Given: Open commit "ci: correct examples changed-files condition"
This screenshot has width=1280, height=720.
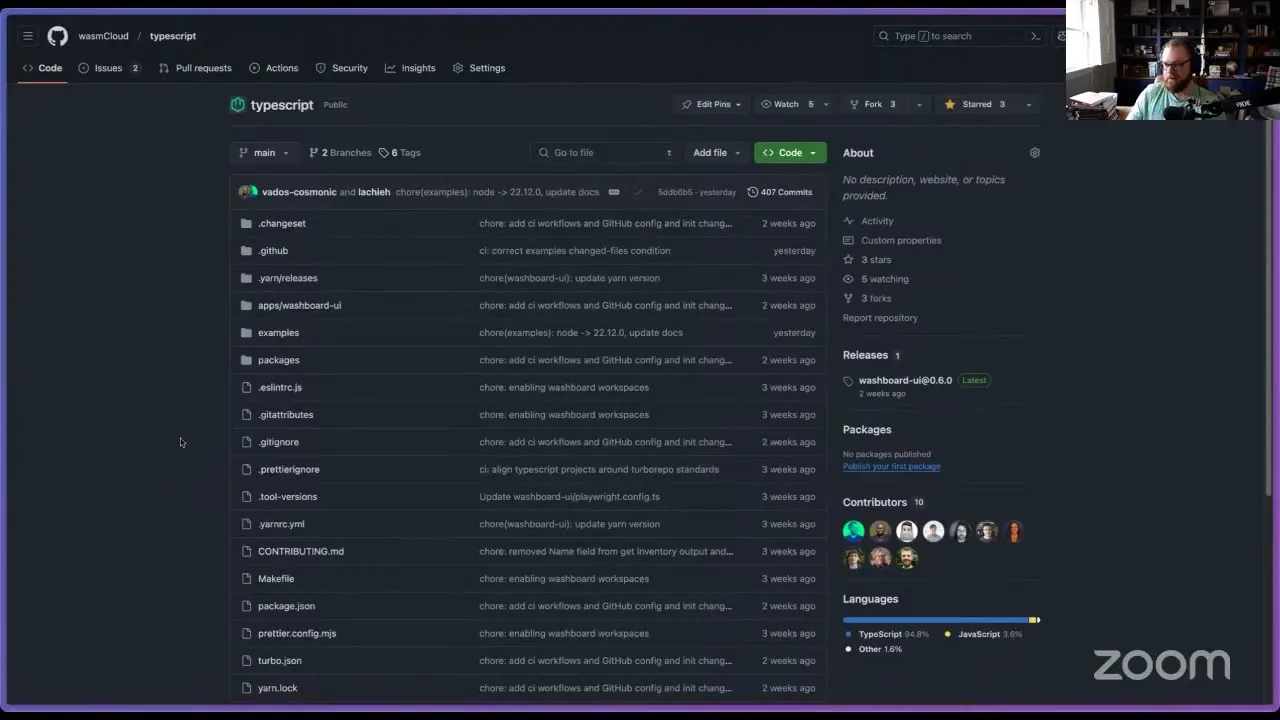Looking at the screenshot, I should pyautogui.click(x=575, y=251).
